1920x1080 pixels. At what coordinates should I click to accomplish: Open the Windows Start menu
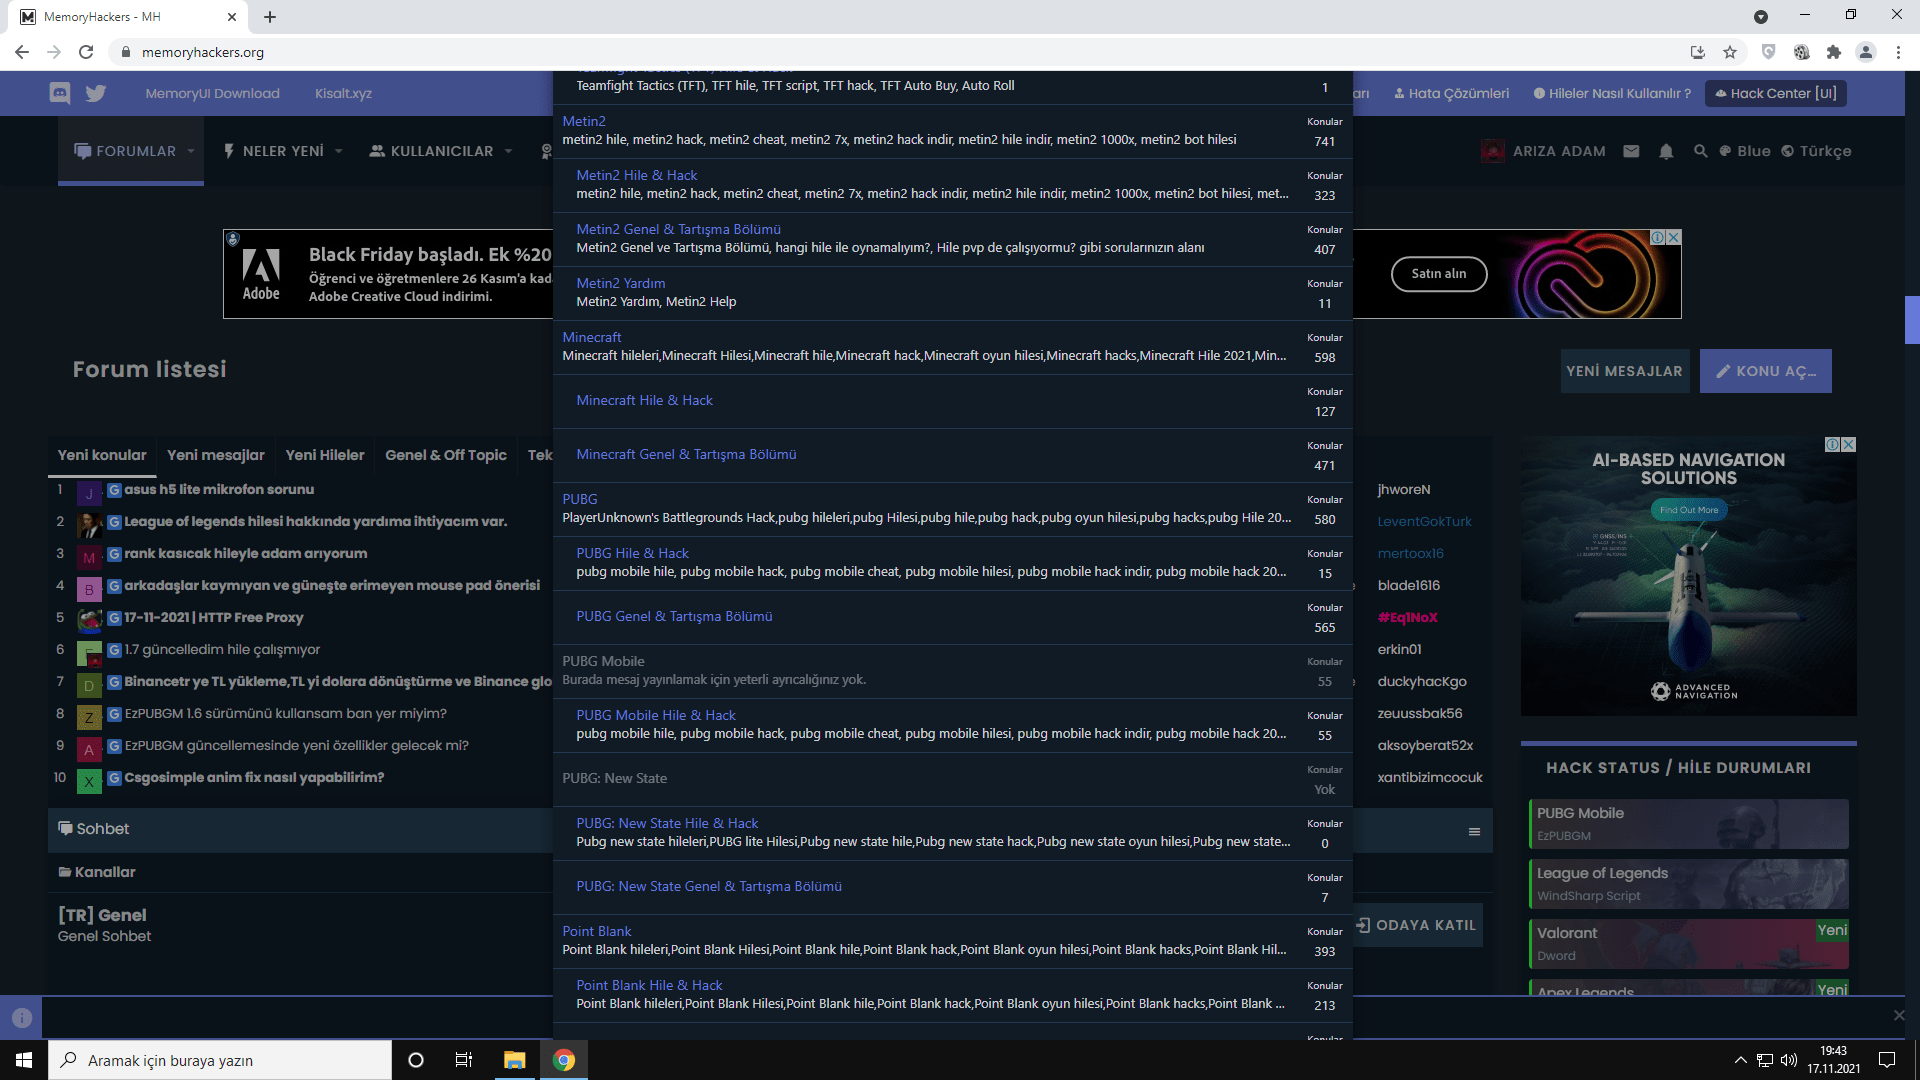click(x=24, y=1060)
